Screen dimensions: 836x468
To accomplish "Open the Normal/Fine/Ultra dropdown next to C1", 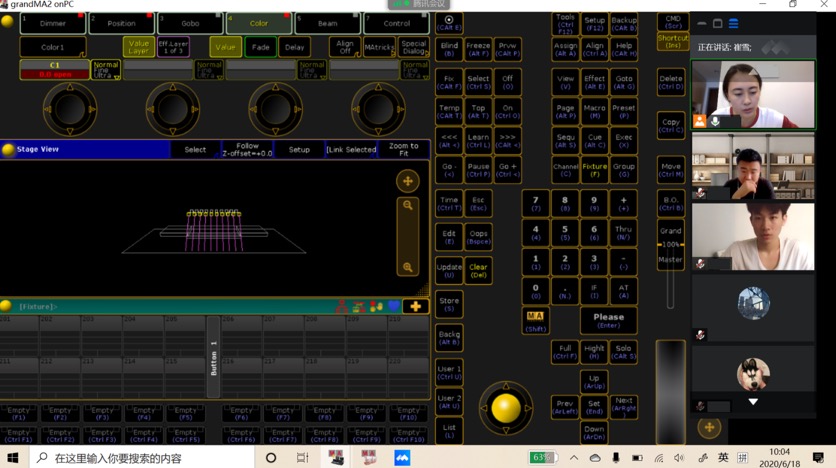I will (x=106, y=70).
